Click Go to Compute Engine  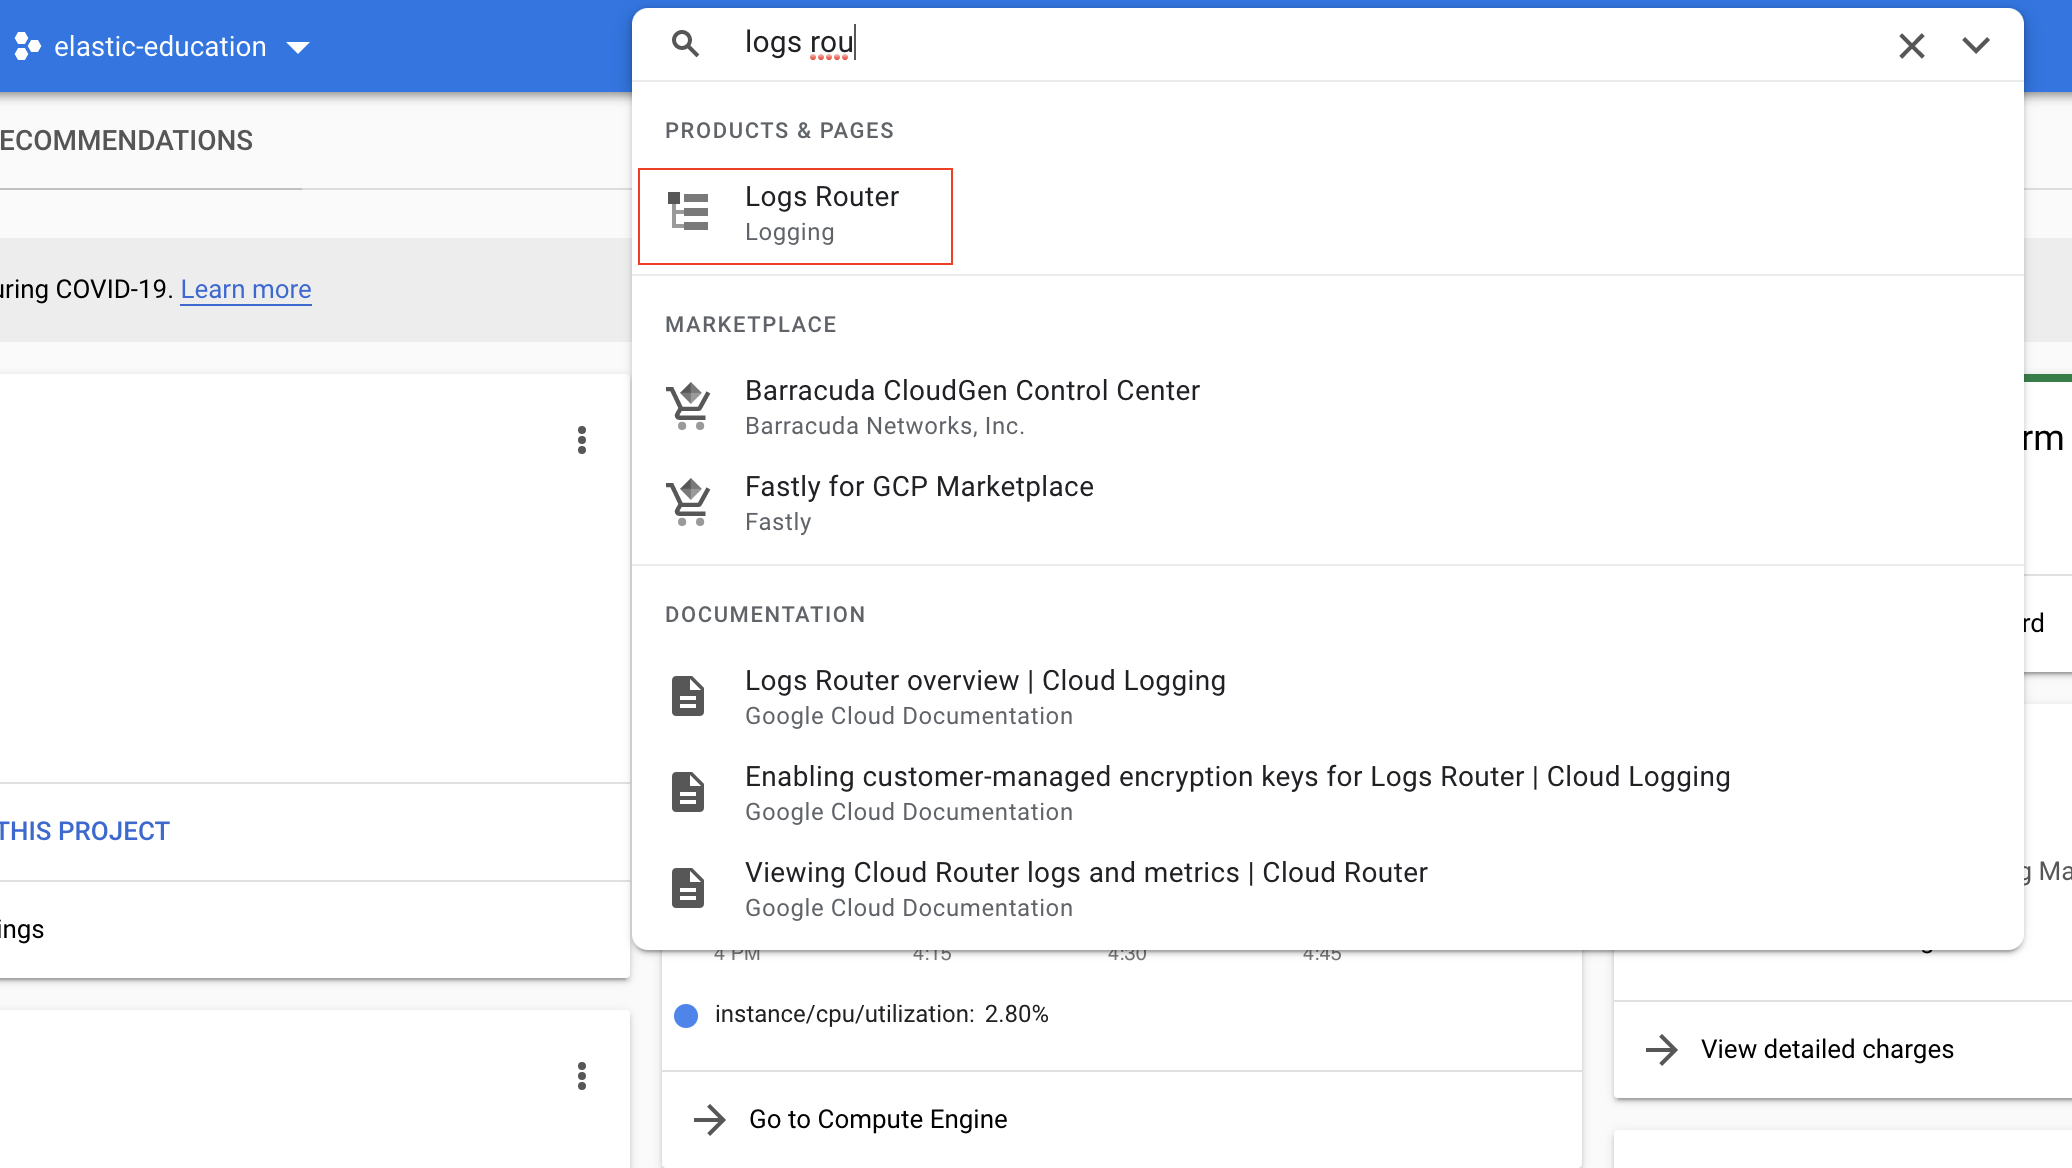click(x=877, y=1119)
